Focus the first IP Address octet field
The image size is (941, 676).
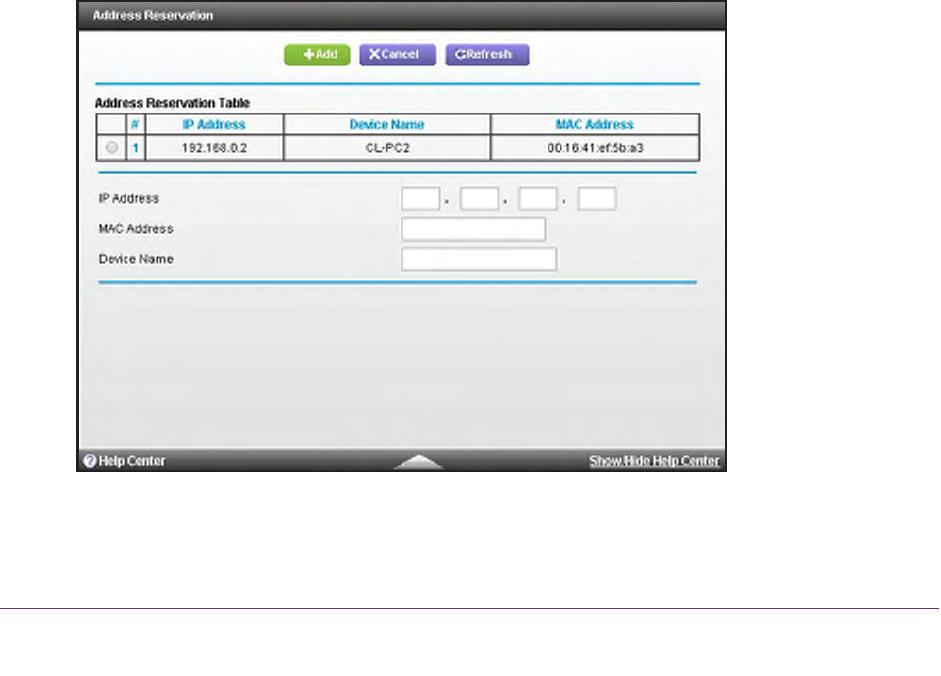pyautogui.click(x=420, y=199)
